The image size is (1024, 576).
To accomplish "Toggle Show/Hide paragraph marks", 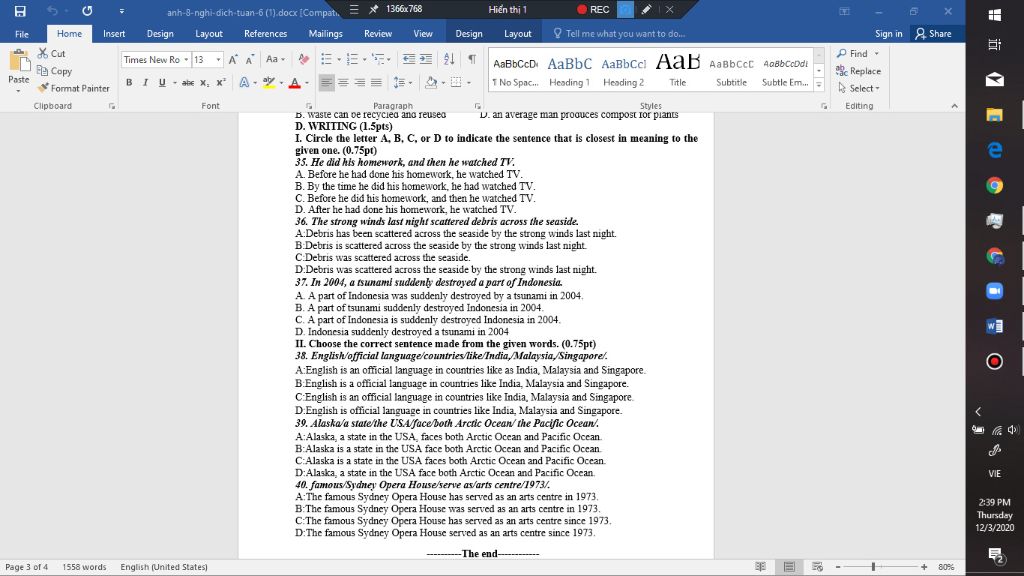I will pos(472,59).
